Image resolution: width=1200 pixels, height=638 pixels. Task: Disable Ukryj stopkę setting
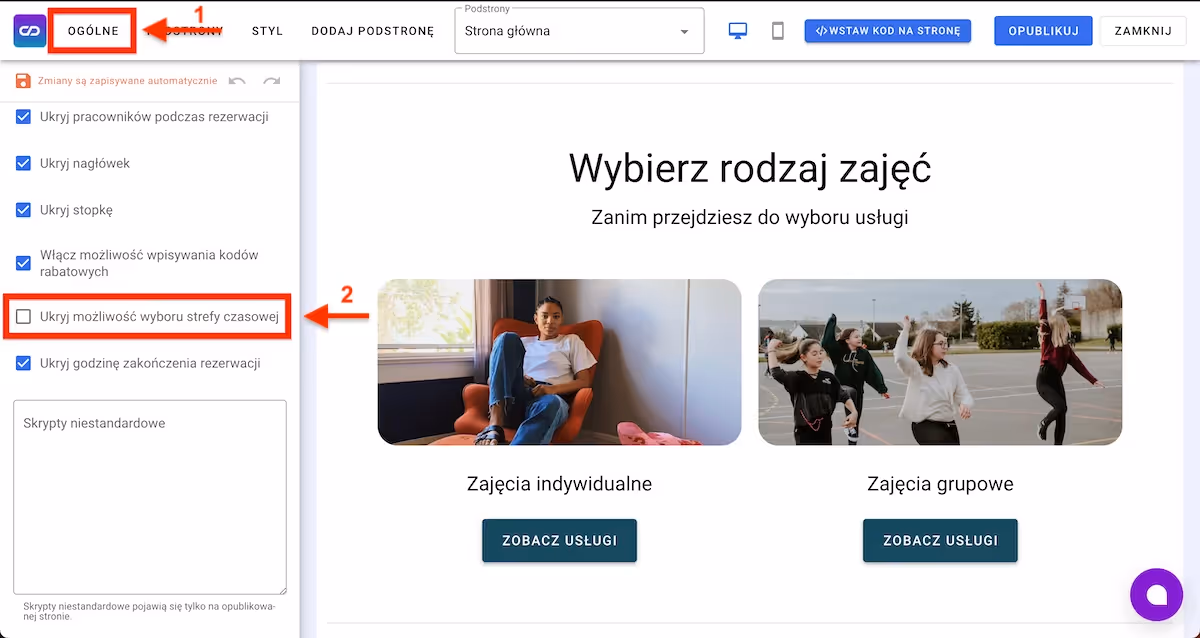click(x=22, y=210)
